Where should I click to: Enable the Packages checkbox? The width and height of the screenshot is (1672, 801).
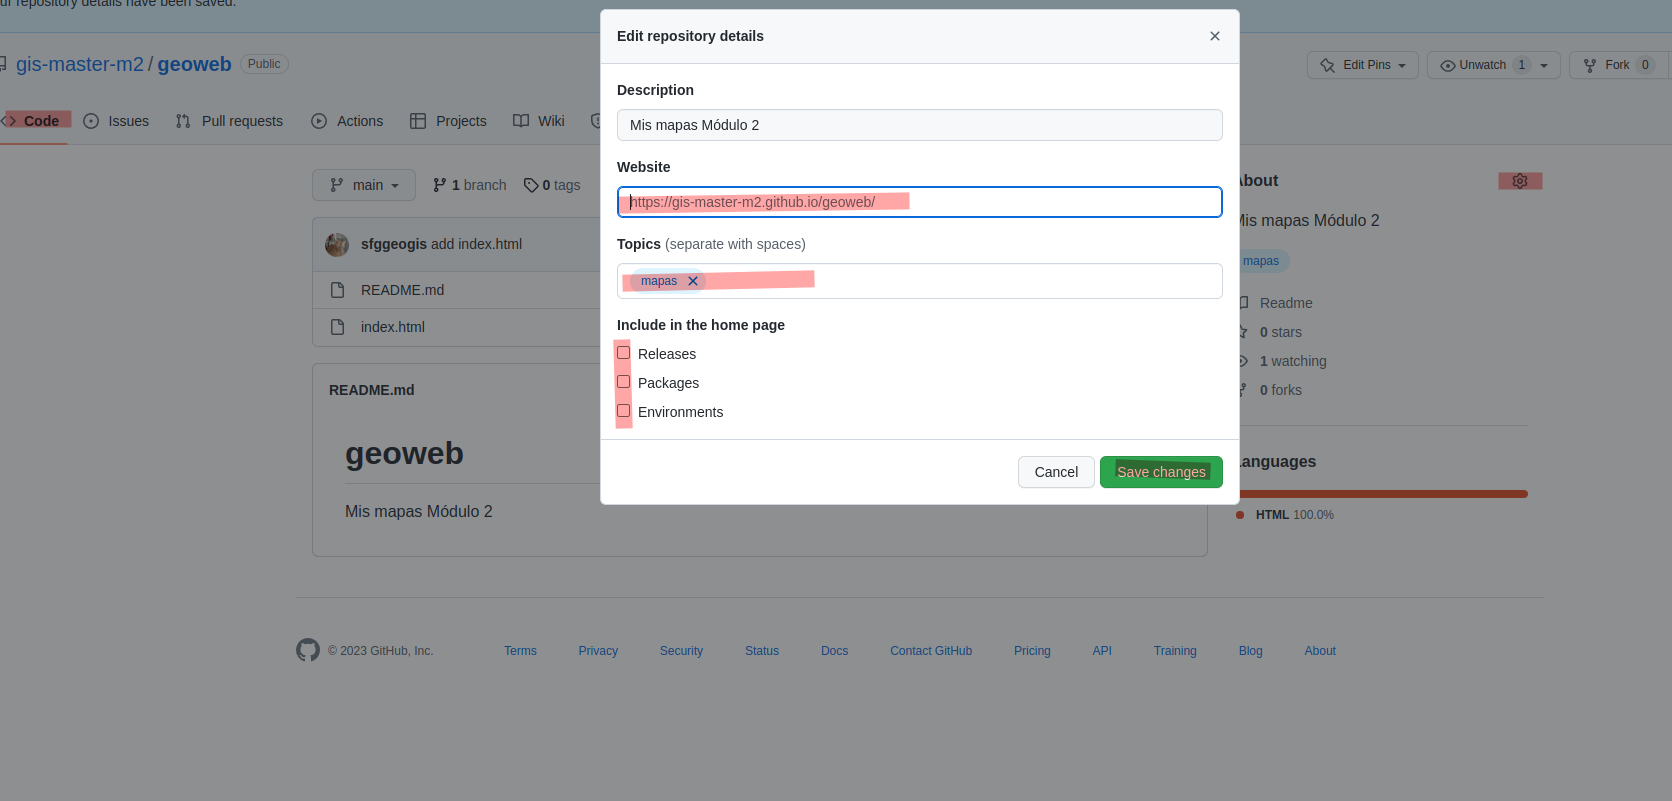624,382
